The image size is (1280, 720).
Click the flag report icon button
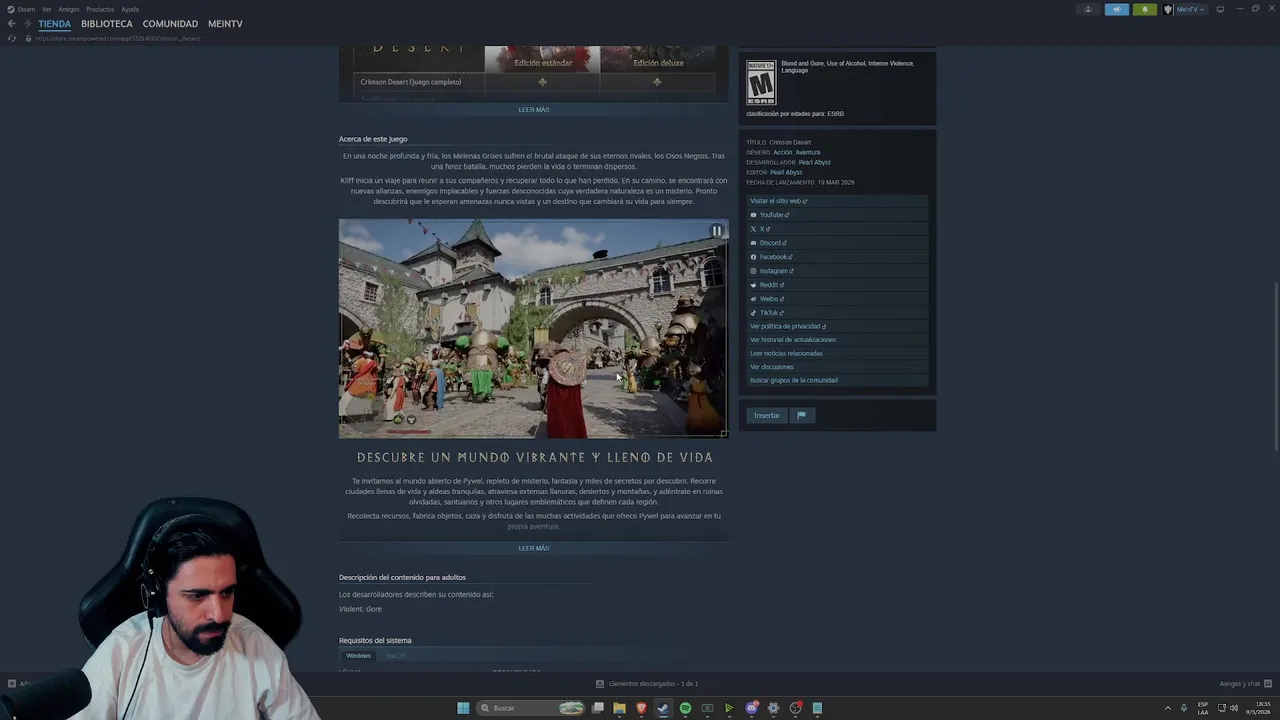click(801, 415)
